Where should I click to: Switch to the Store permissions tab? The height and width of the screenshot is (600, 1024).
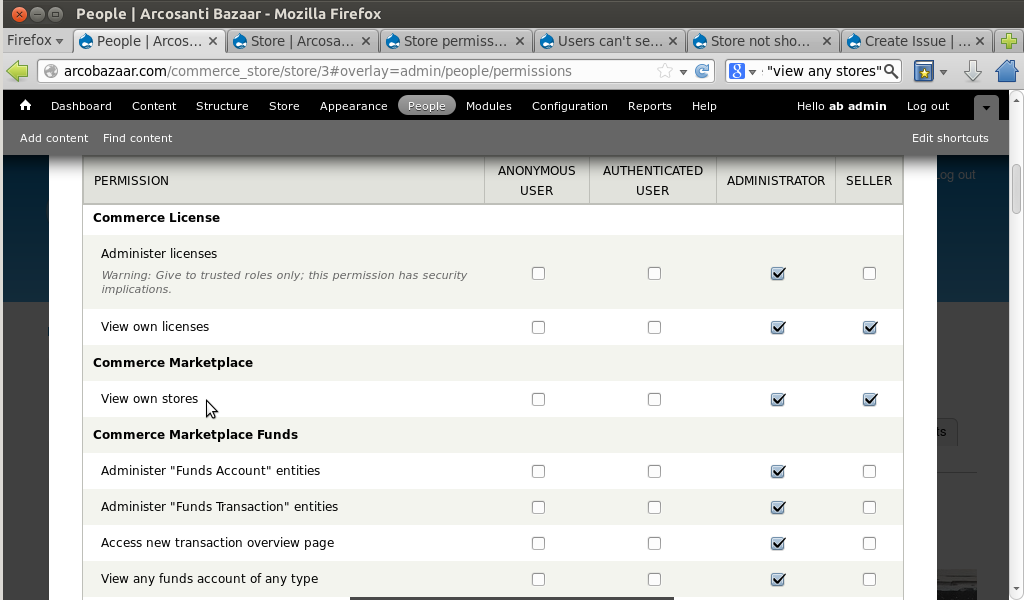[448, 42]
